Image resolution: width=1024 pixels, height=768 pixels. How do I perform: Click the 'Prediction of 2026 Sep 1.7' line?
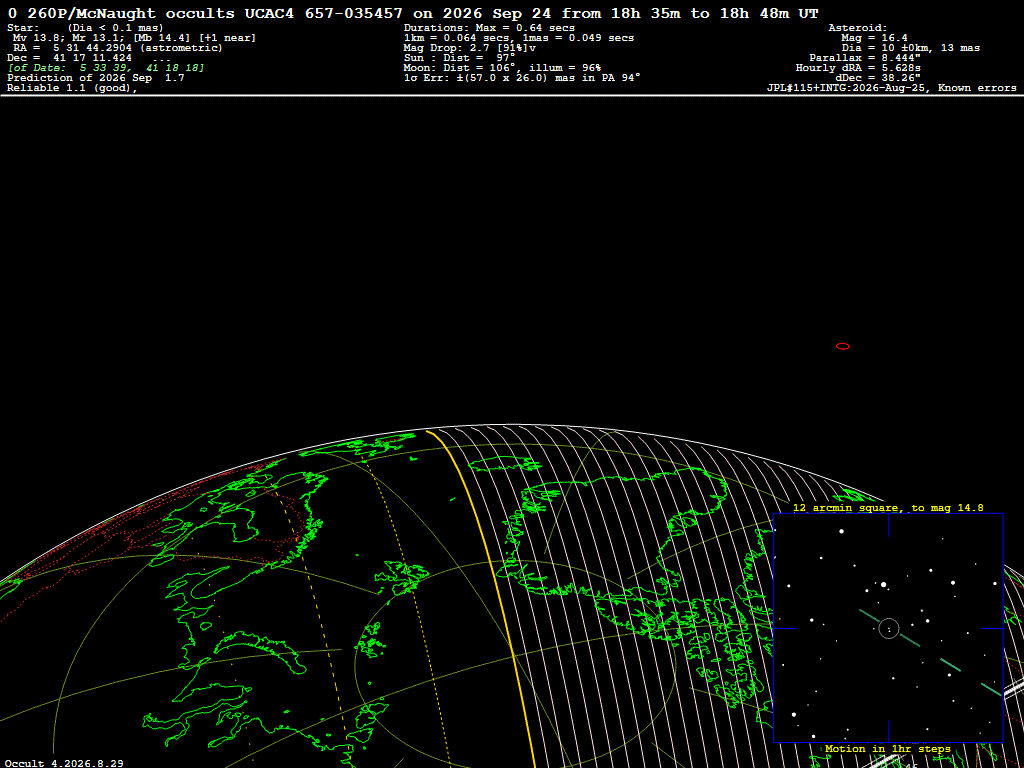95,78
